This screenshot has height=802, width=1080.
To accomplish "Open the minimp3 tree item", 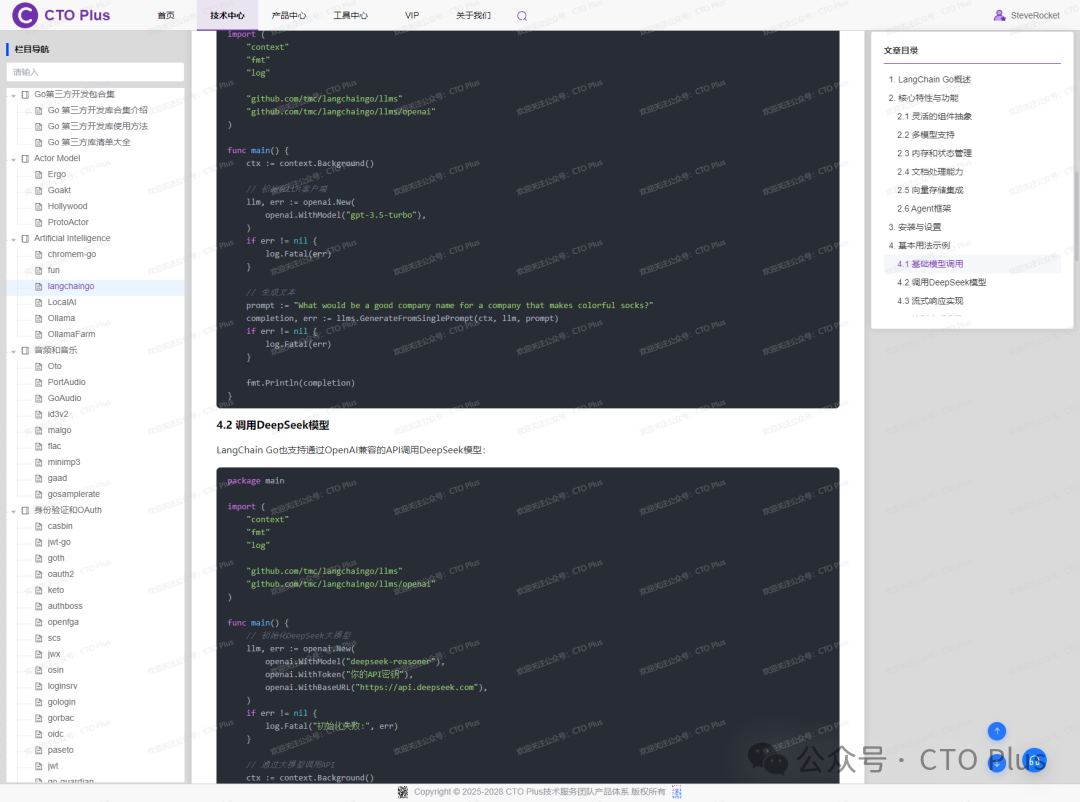I will coord(63,462).
